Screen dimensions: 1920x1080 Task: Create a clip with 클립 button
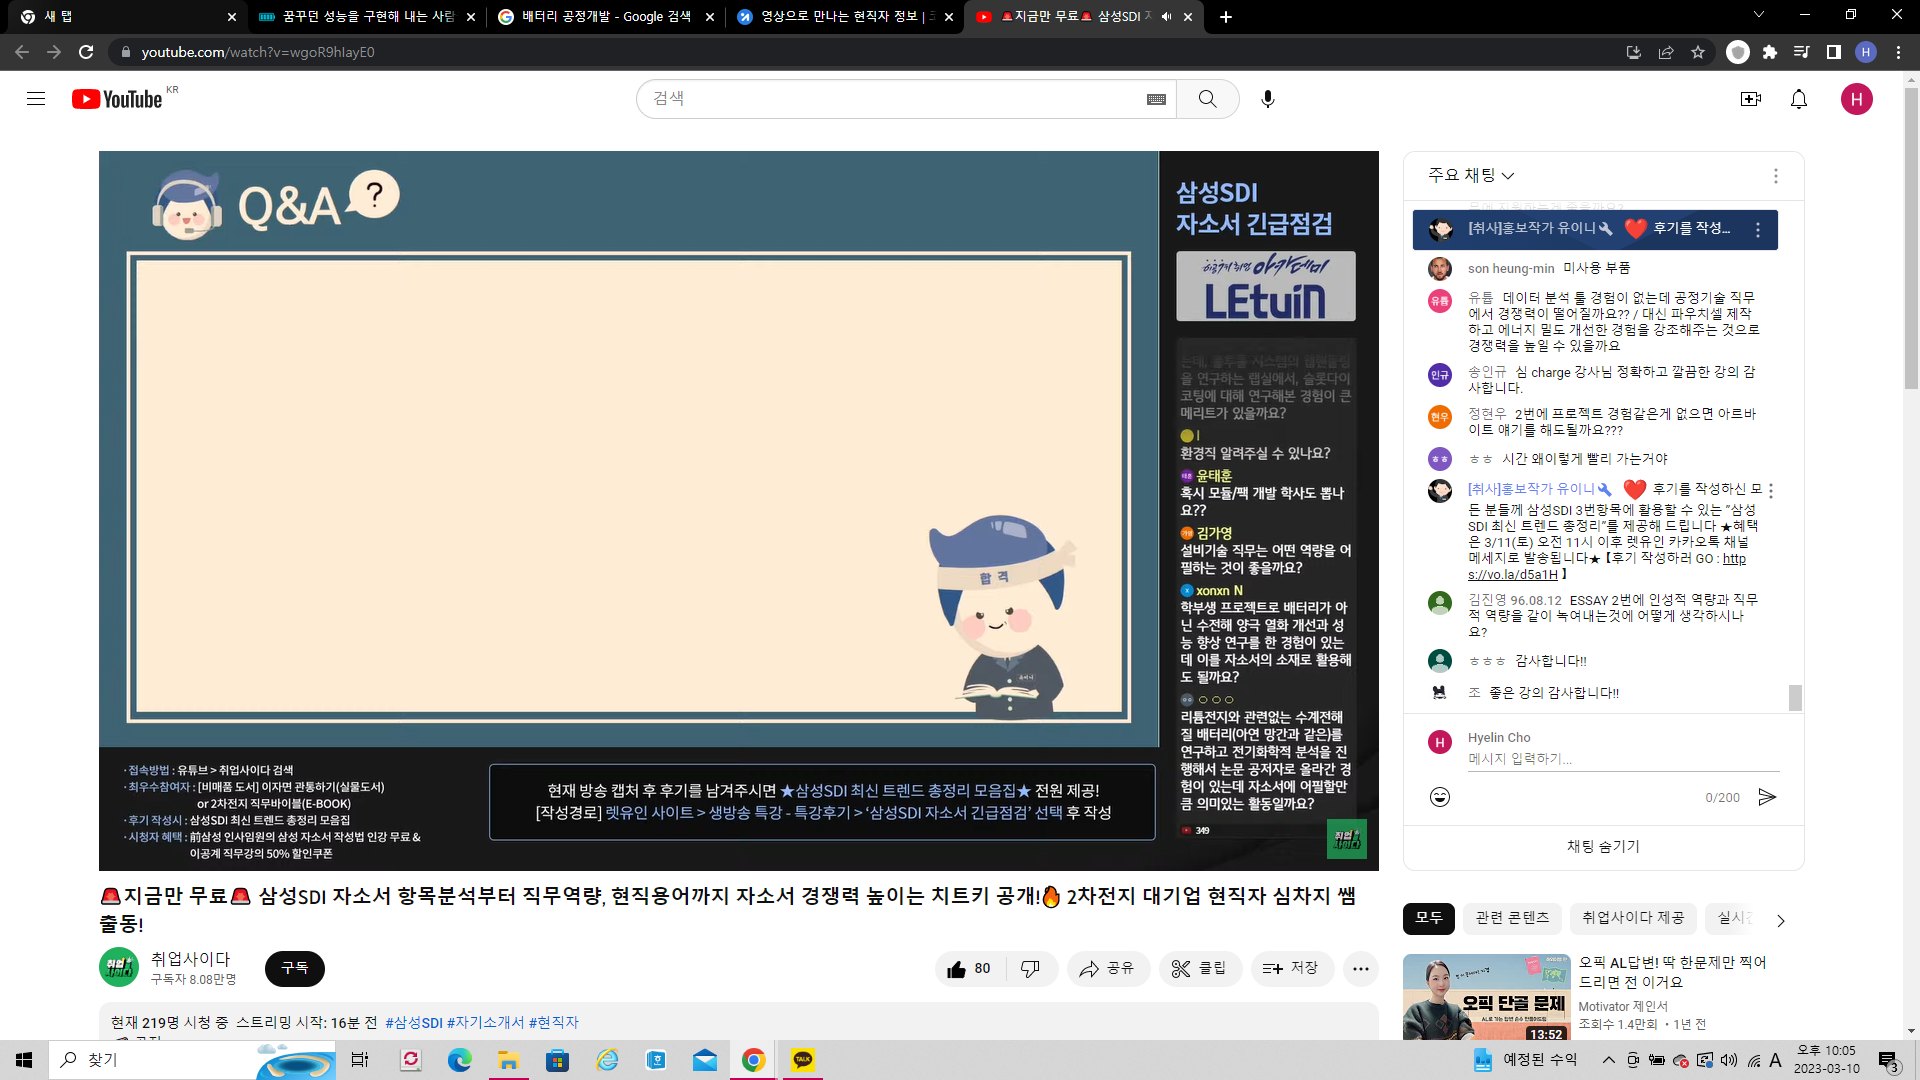pyautogui.click(x=1200, y=969)
